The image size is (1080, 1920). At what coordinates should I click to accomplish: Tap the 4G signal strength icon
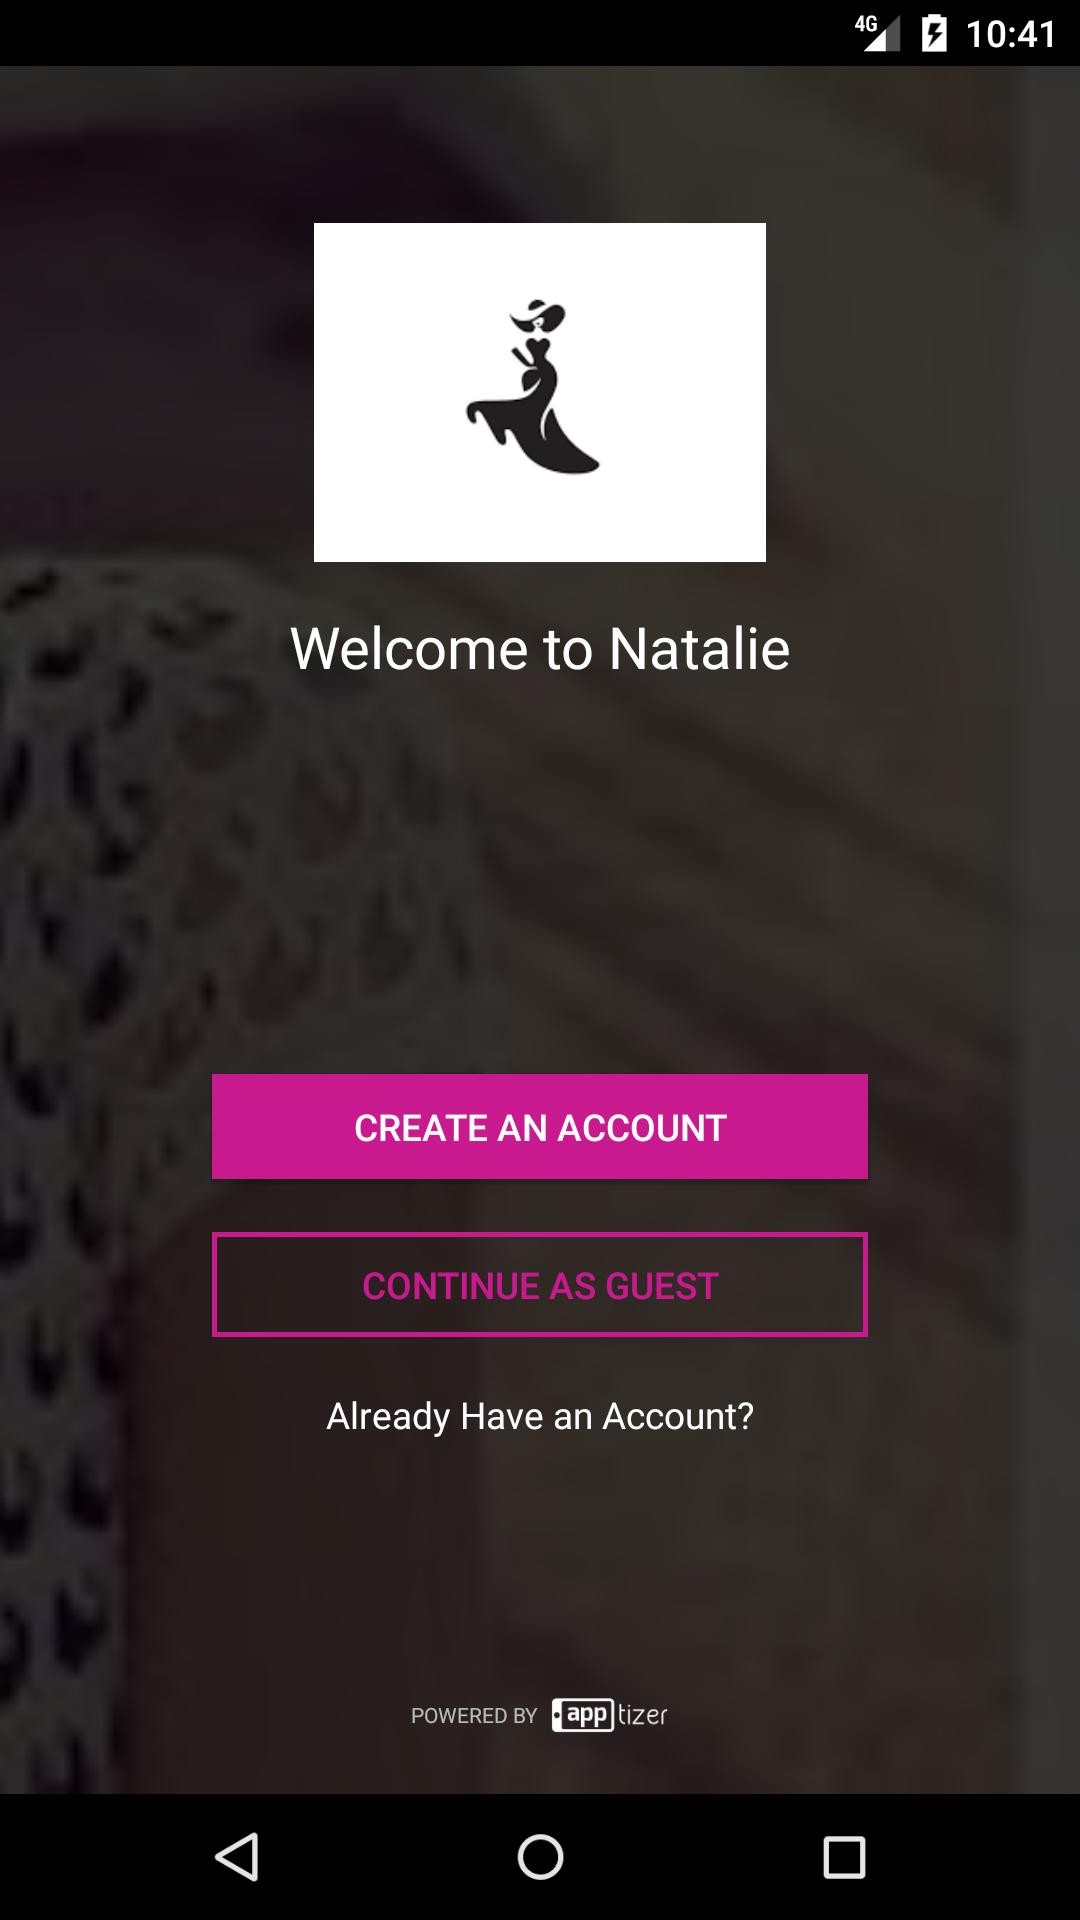coord(878,33)
